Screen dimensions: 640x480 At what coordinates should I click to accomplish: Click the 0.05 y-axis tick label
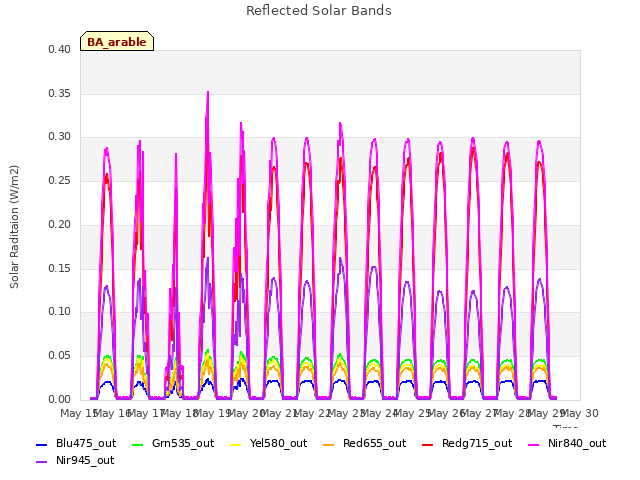(x=60, y=356)
